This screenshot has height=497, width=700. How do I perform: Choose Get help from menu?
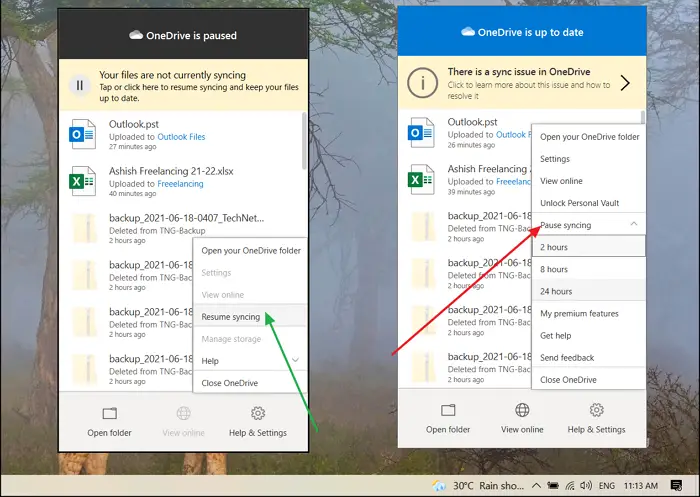(588, 335)
